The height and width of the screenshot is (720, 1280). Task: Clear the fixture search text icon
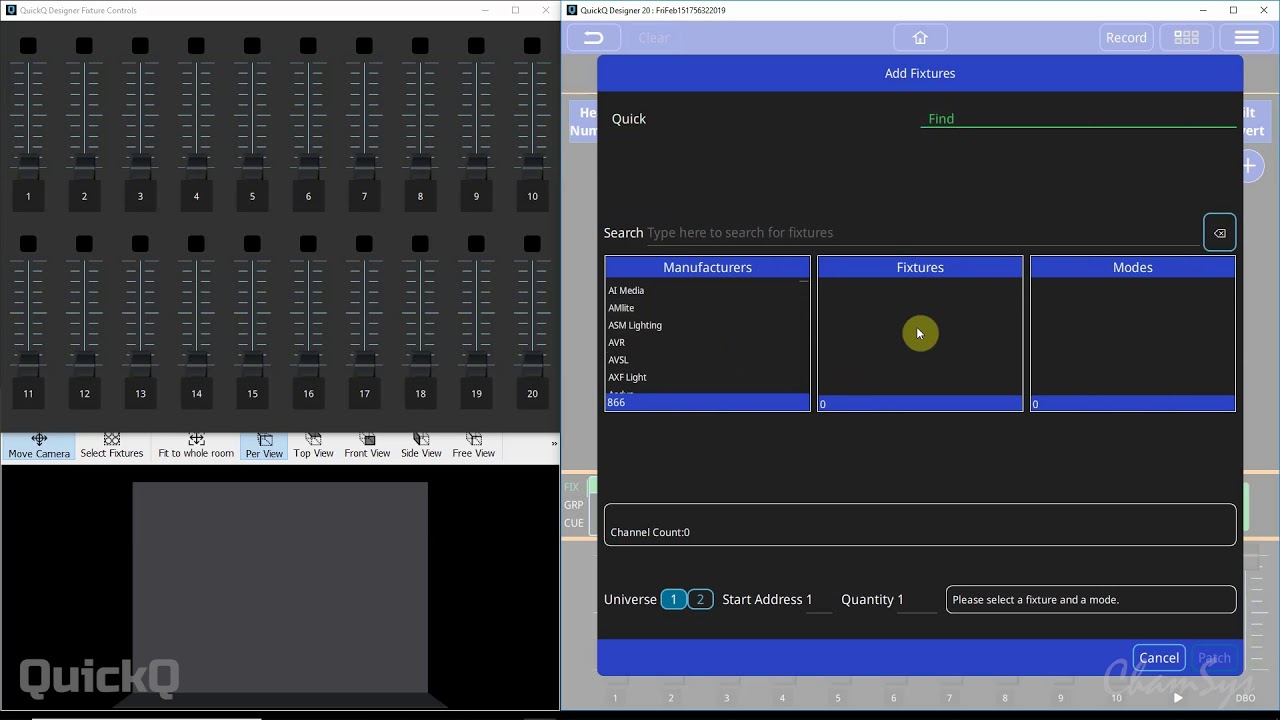(x=1219, y=233)
